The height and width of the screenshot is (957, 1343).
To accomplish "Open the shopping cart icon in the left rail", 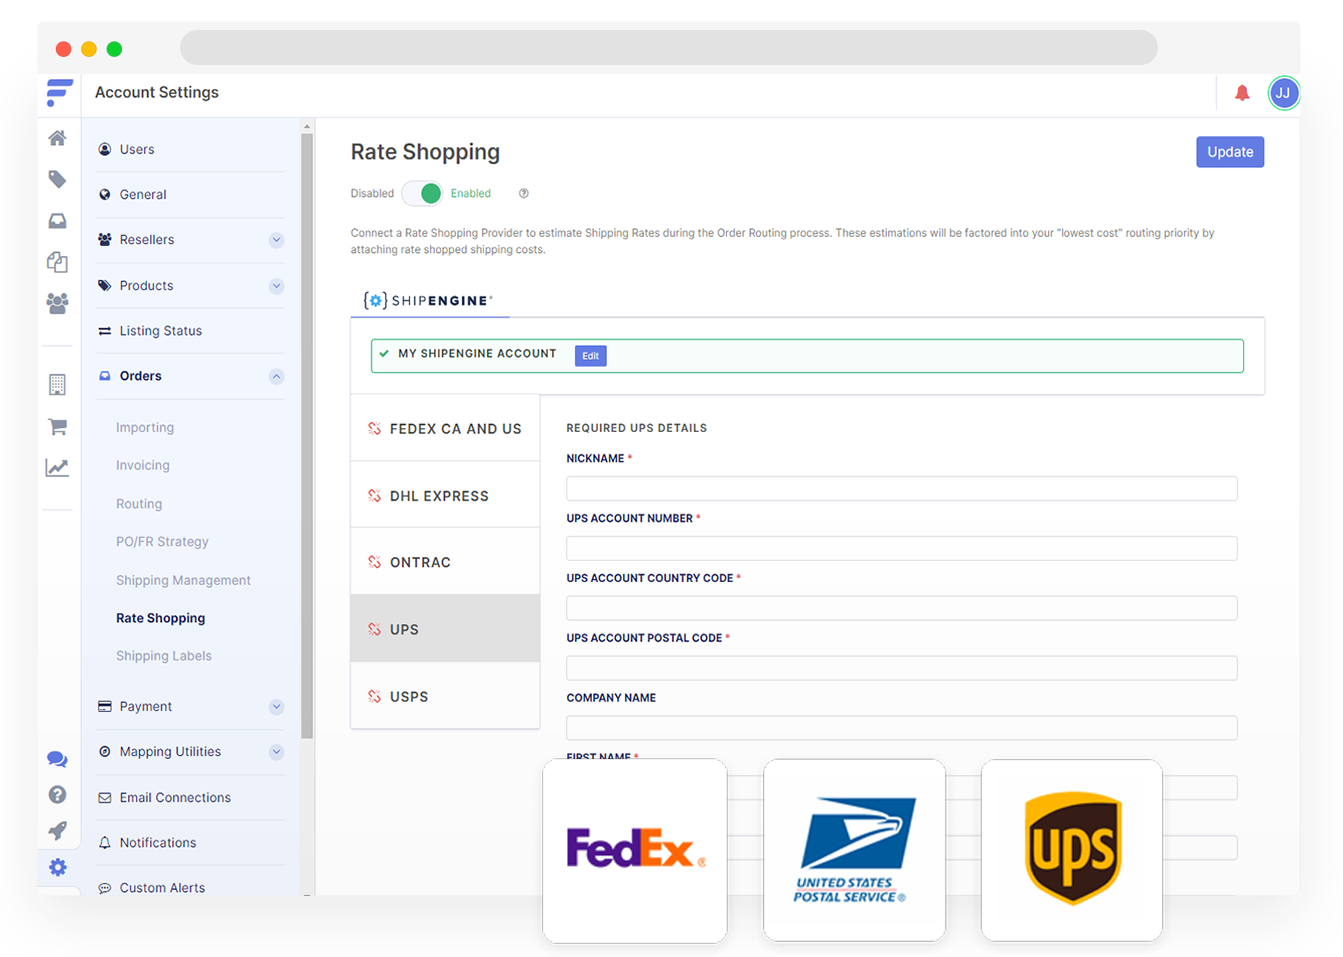I will pos(58,427).
